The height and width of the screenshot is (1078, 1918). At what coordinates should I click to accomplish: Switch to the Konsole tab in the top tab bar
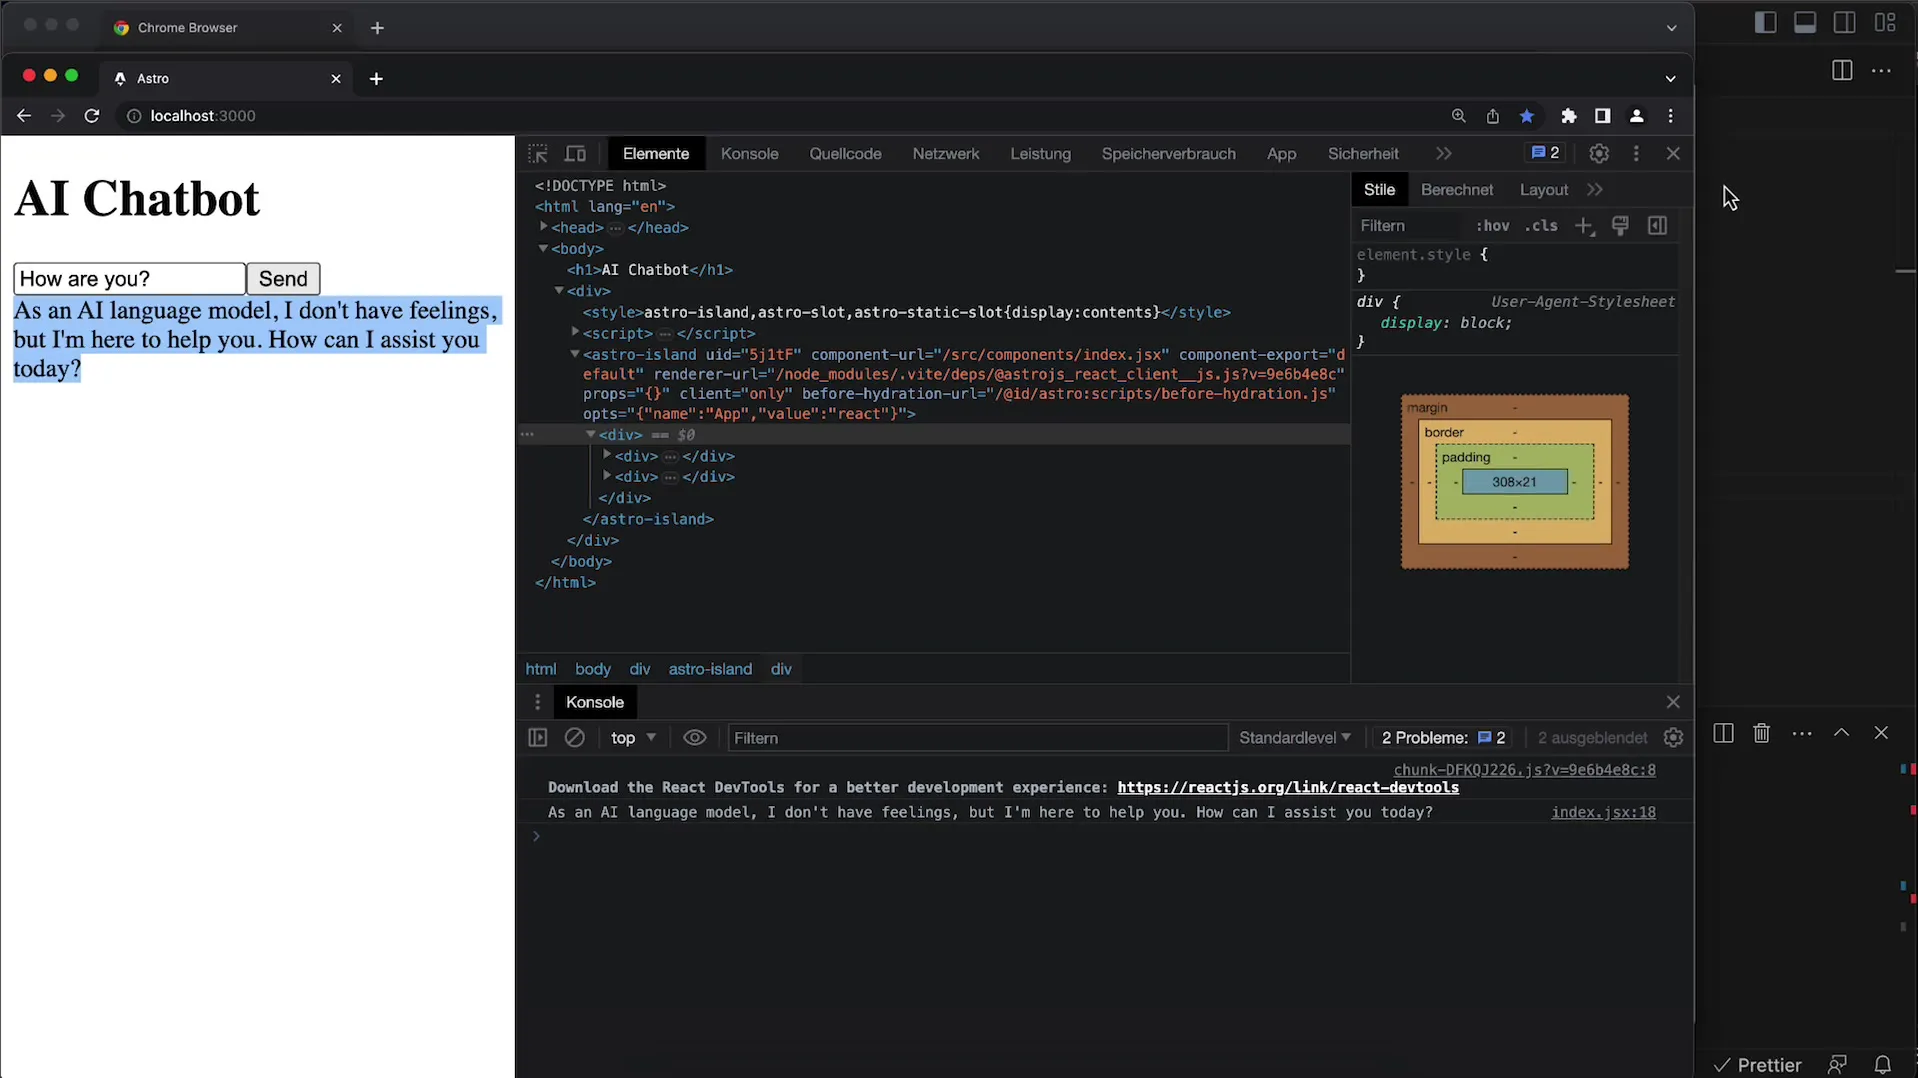[x=749, y=154]
